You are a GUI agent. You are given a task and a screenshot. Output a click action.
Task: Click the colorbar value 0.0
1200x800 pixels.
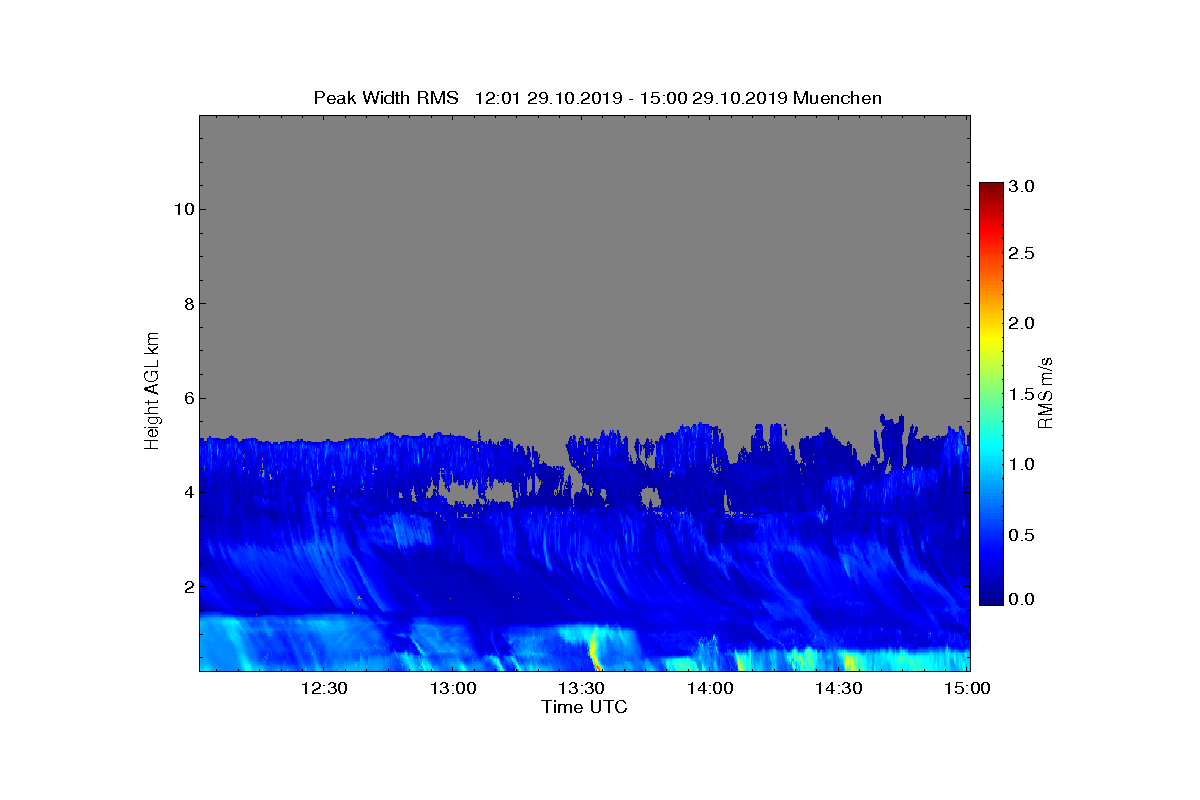tap(1020, 599)
